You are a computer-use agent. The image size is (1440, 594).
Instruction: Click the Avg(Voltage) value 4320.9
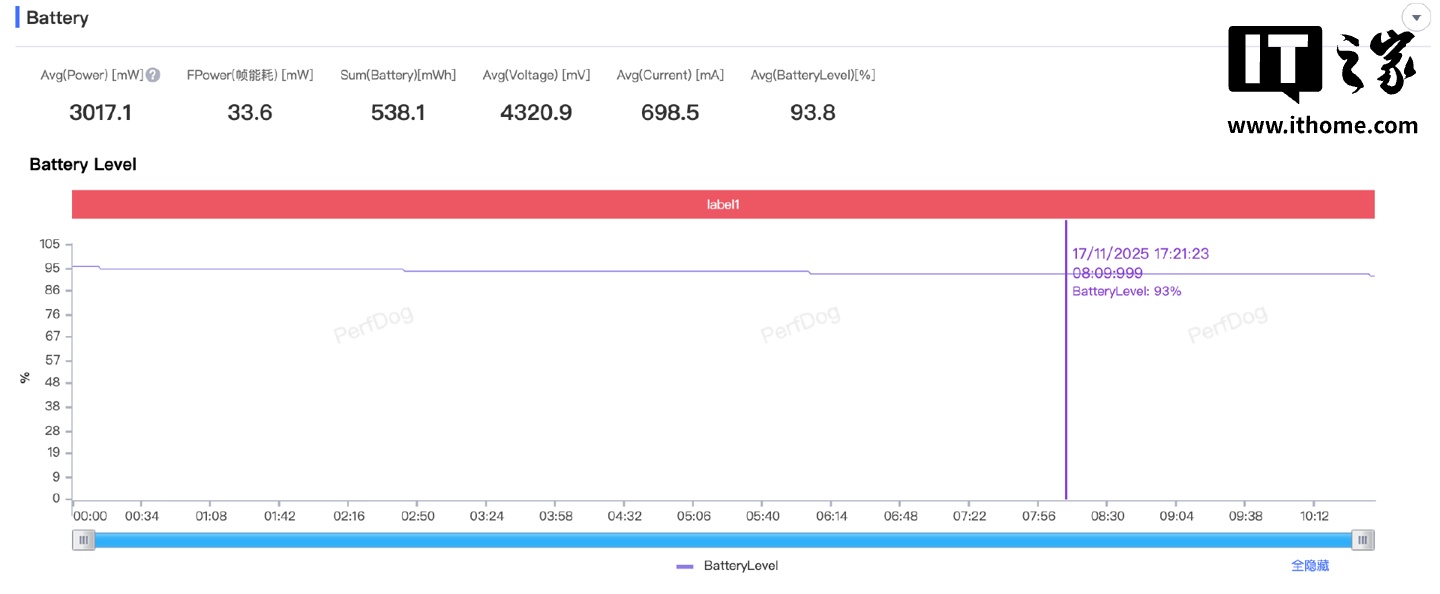coord(536,112)
